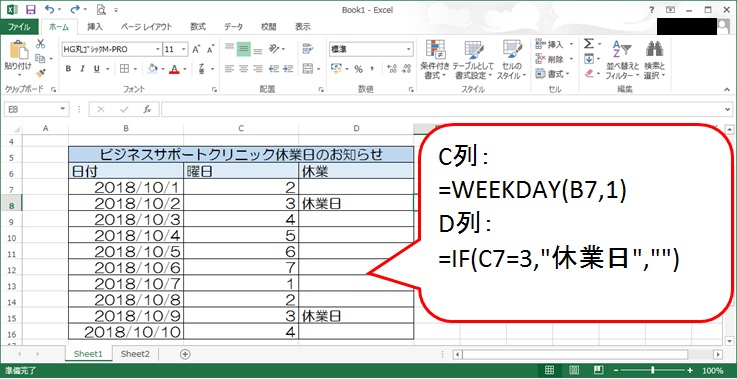This screenshot has height=379, width=737.
Task: Open the font size 11 dropdown
Action: click(183, 49)
